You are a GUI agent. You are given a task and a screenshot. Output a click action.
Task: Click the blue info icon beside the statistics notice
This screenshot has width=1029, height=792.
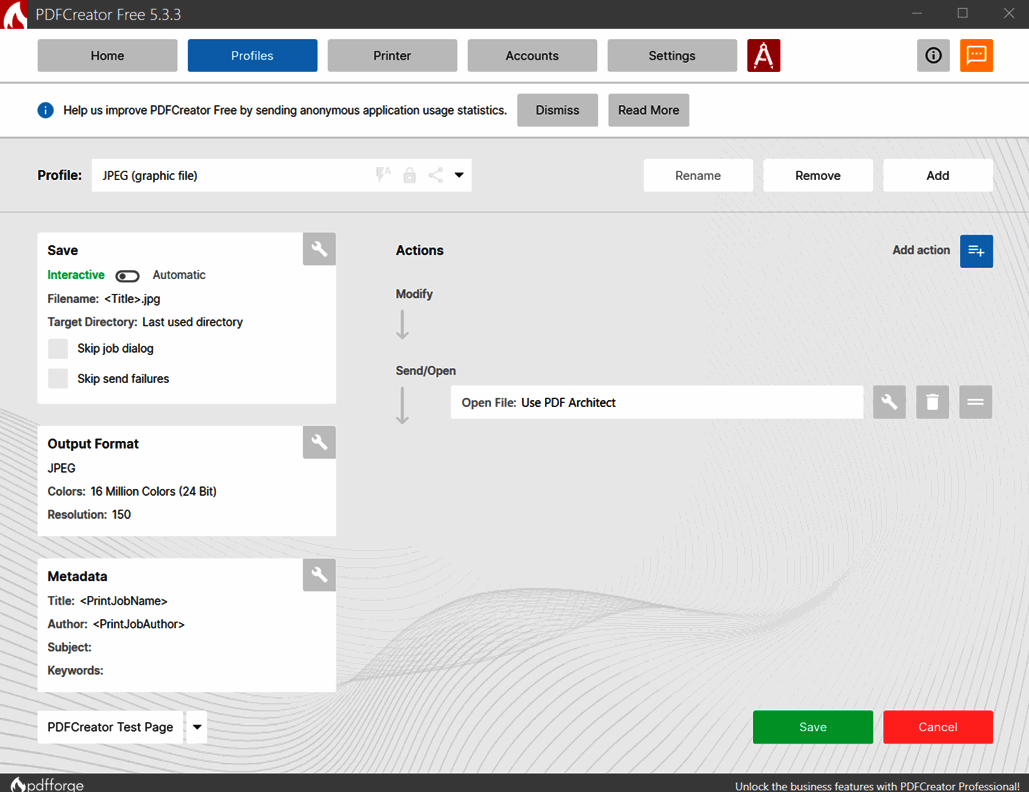click(x=45, y=110)
